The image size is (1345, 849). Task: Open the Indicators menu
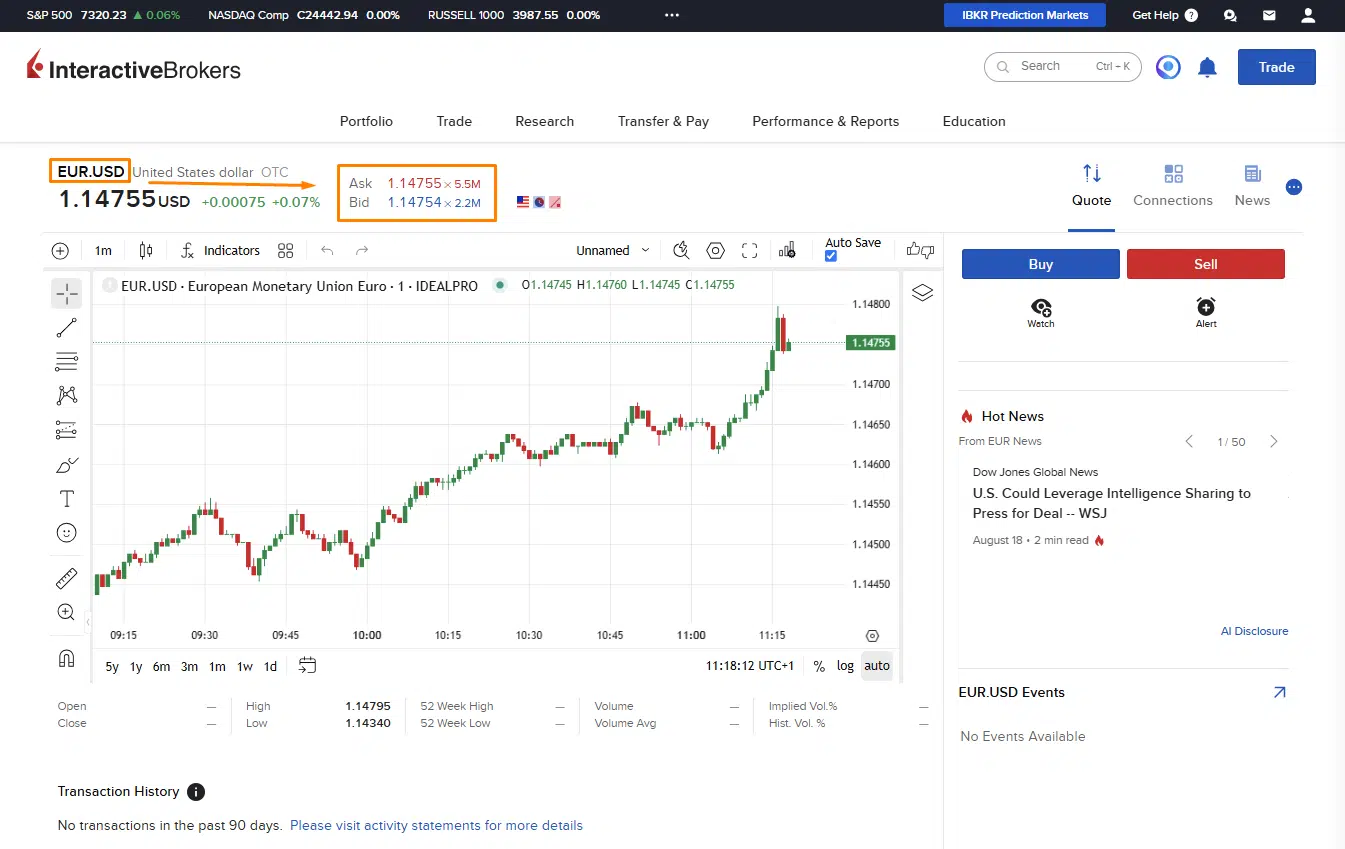pos(220,251)
